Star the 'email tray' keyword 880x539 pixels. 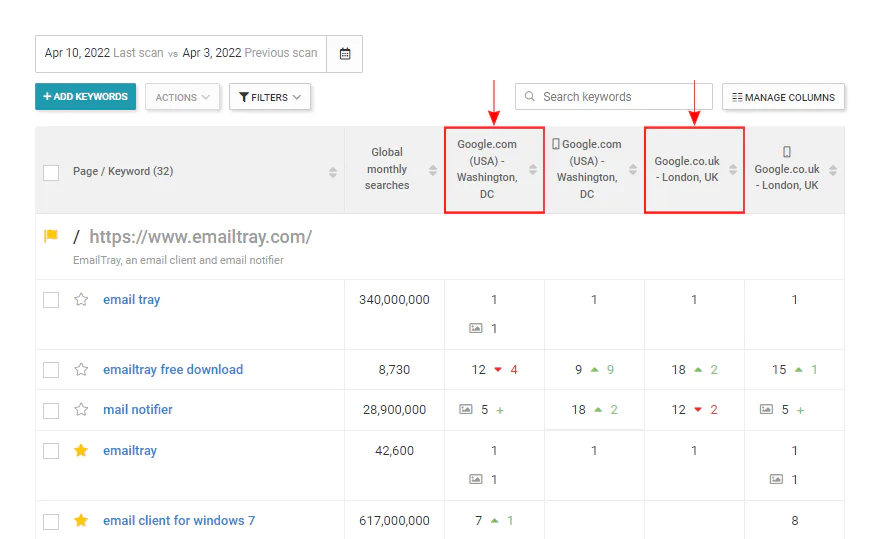pyautogui.click(x=81, y=299)
